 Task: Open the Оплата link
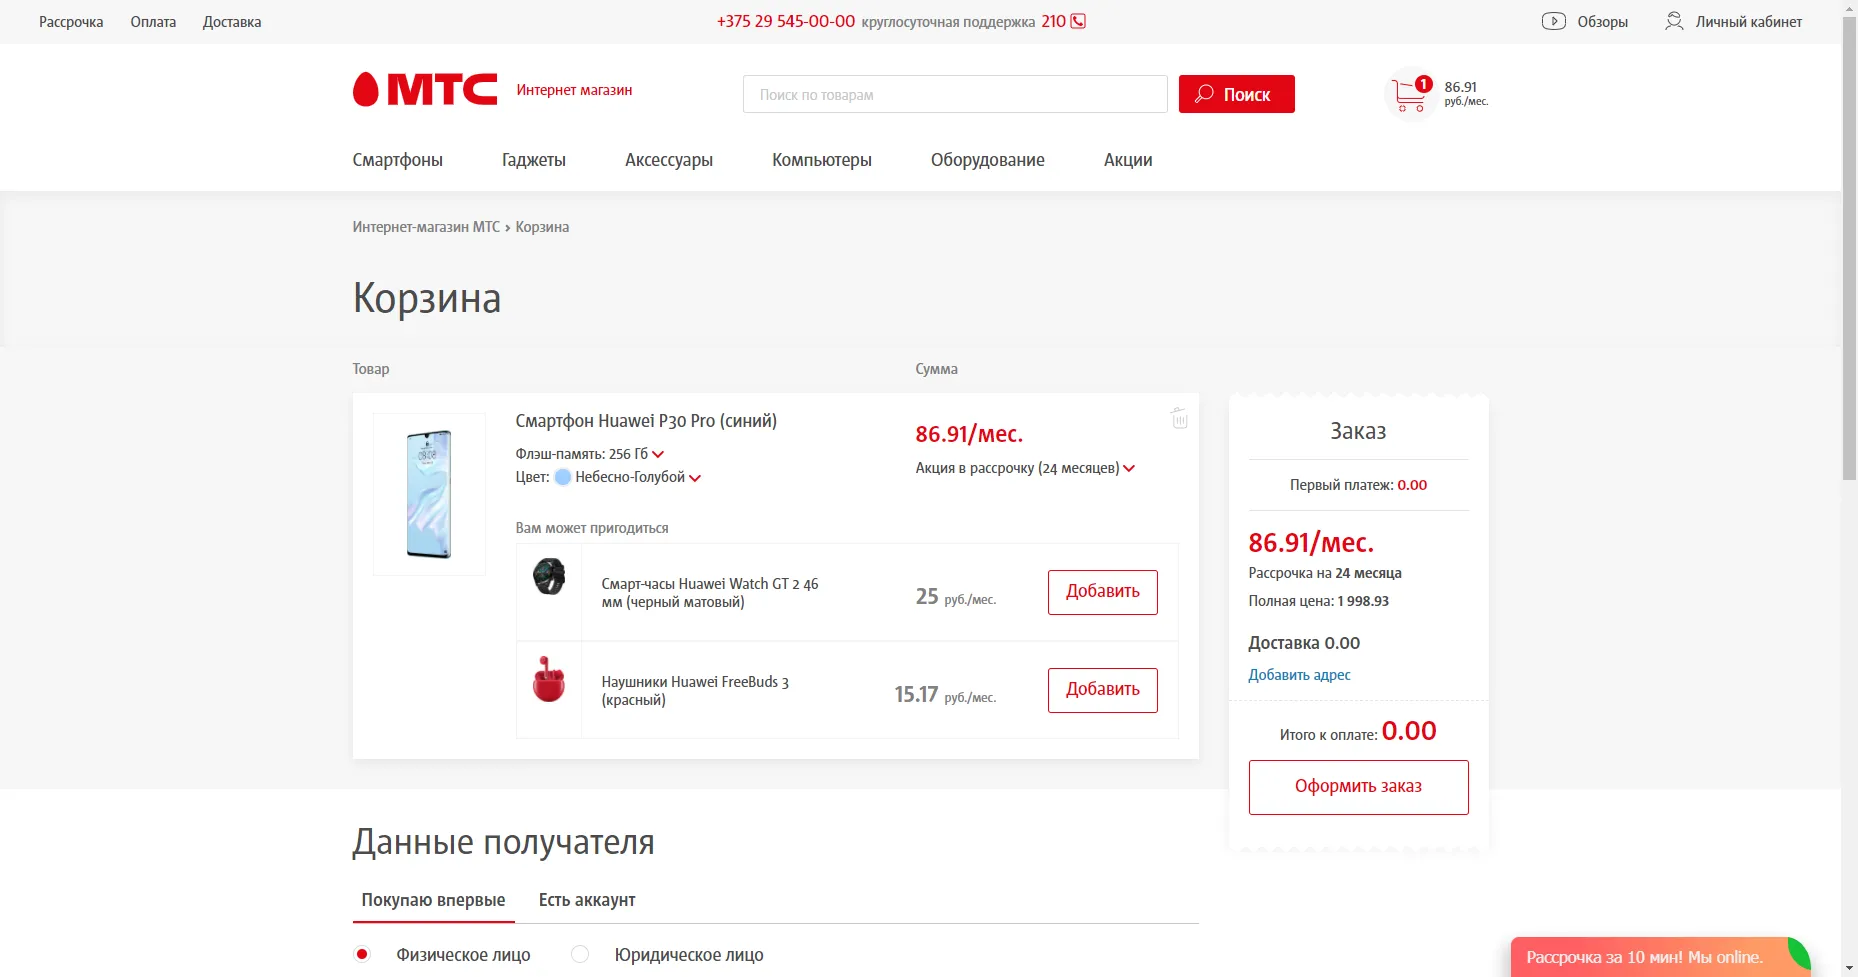[153, 22]
